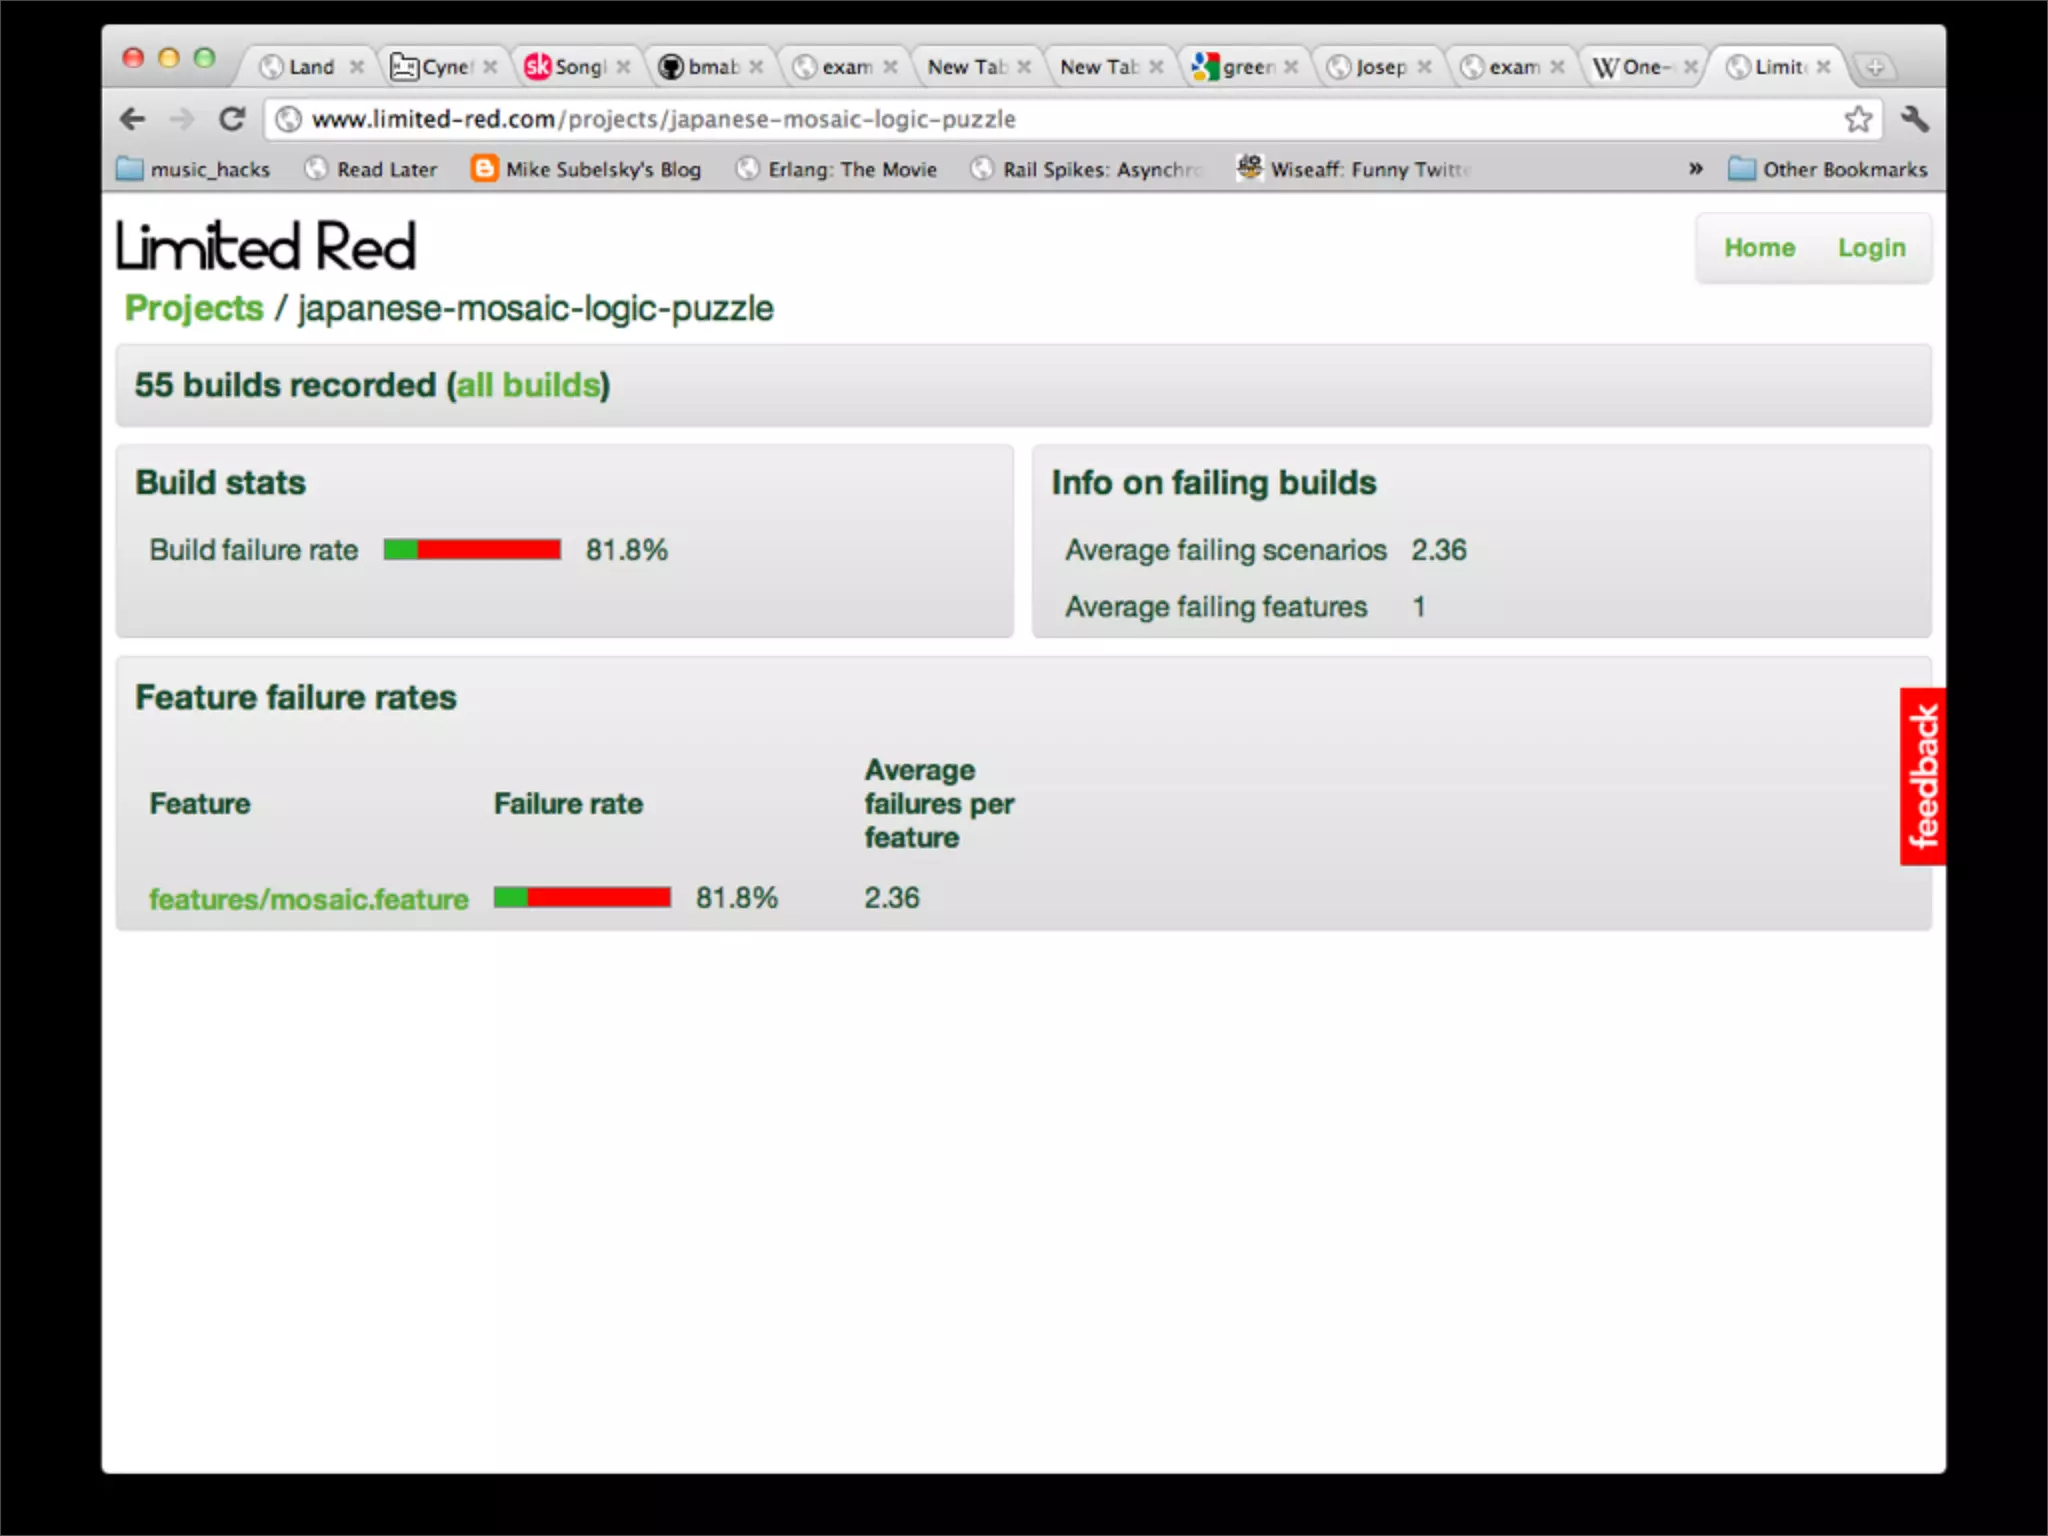Close the Songkick tab
Screen dimensions: 2048x1536
623,67
